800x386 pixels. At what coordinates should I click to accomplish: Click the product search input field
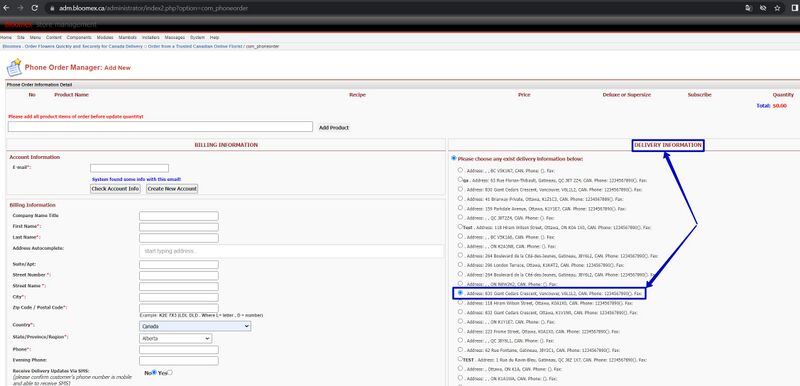coord(160,126)
